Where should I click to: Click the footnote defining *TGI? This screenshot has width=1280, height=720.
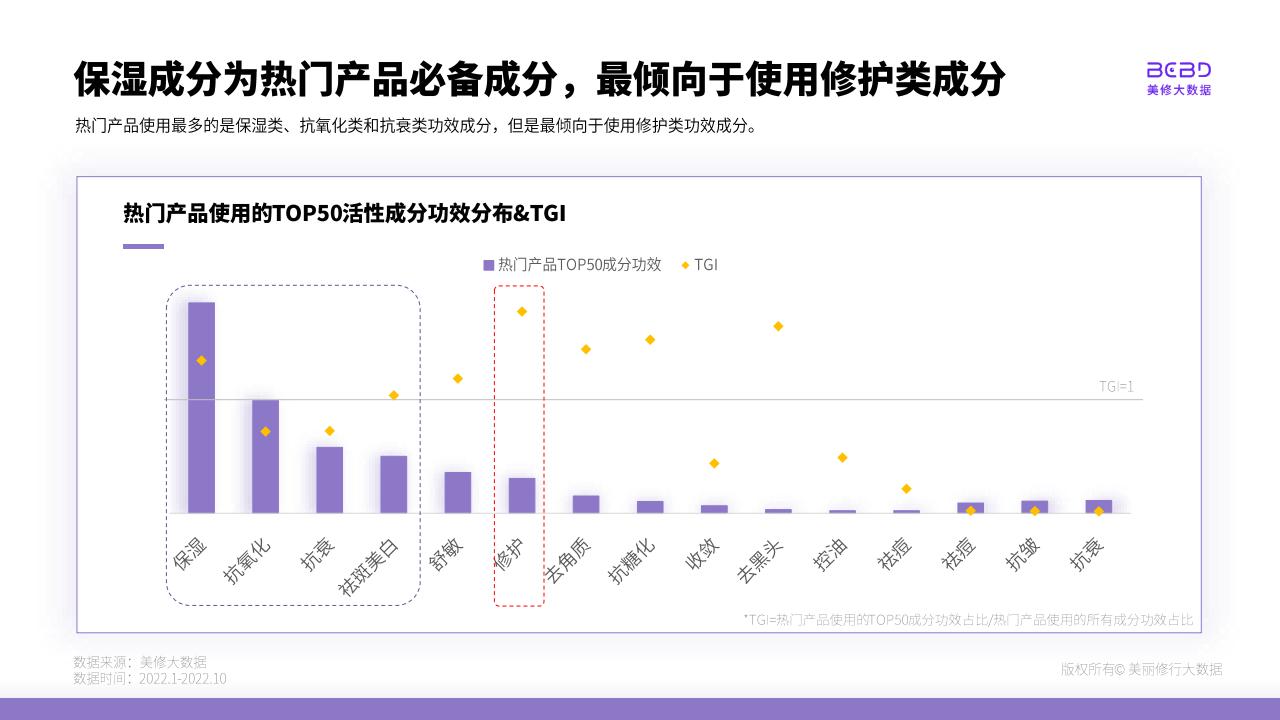(968, 620)
